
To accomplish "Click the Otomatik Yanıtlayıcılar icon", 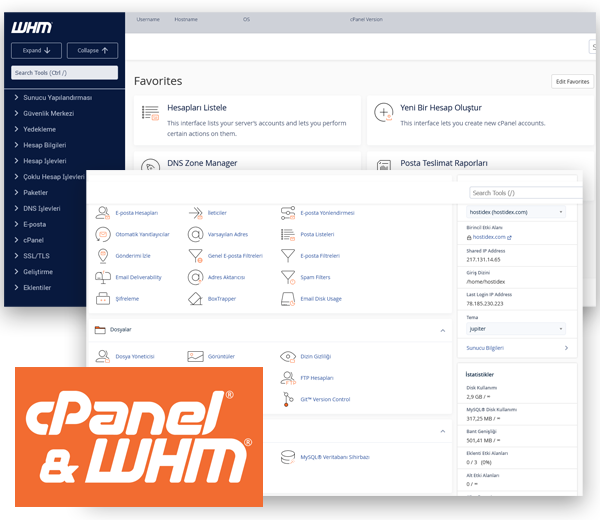I will pos(103,234).
